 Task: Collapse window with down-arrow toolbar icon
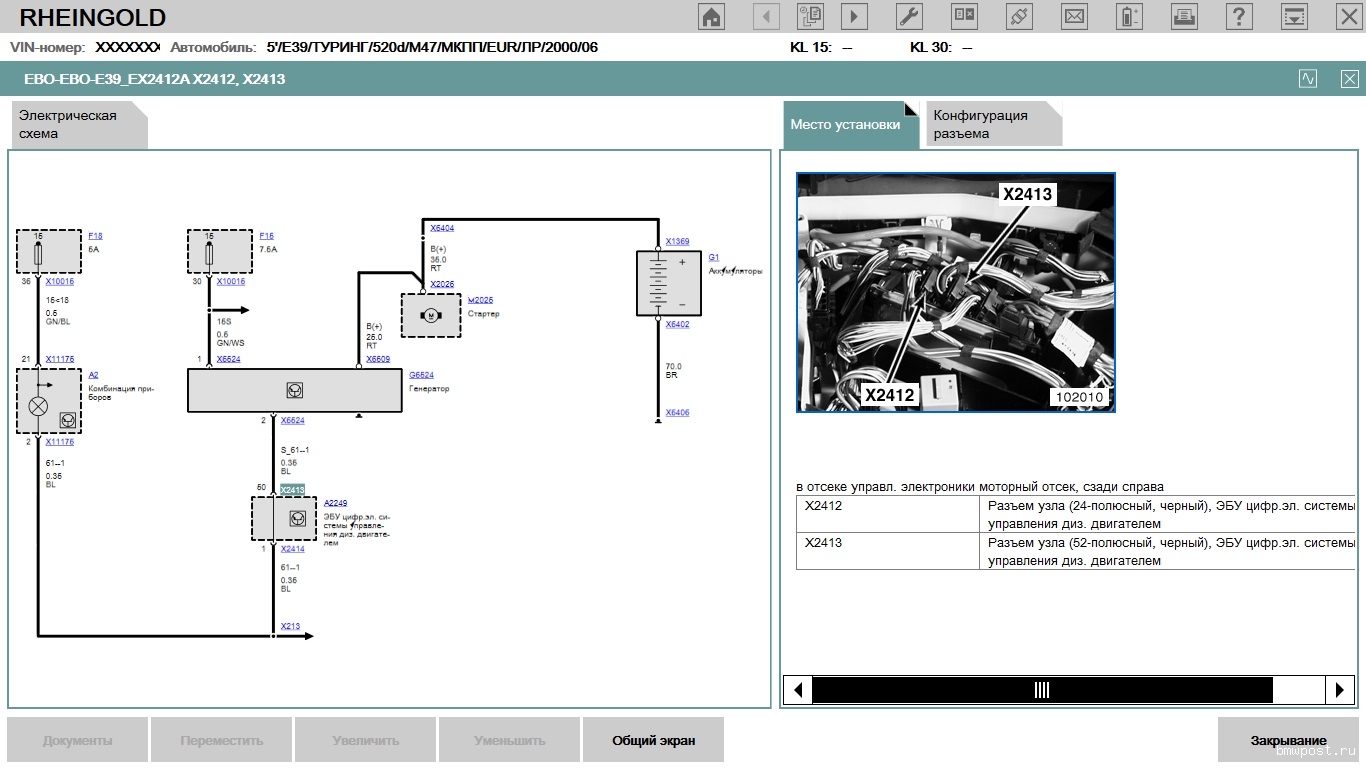1294,16
